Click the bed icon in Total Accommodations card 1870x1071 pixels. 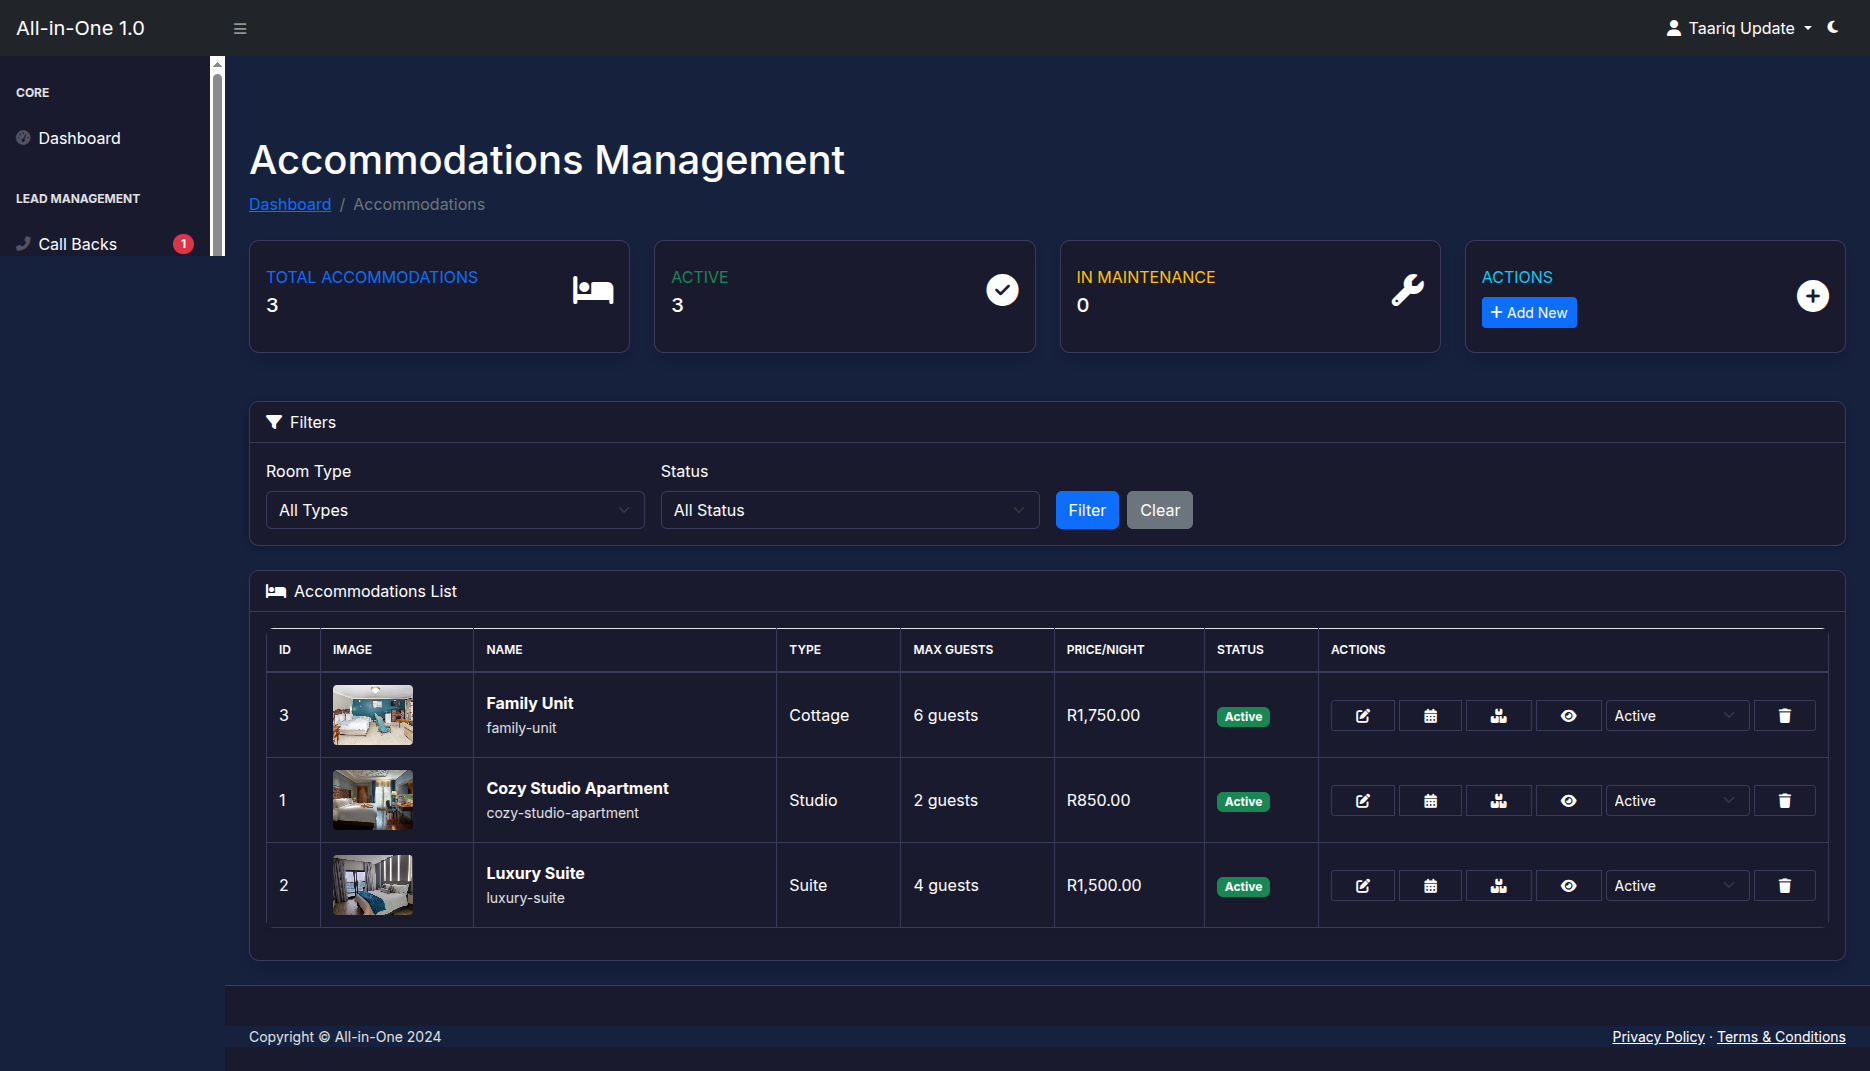(593, 290)
